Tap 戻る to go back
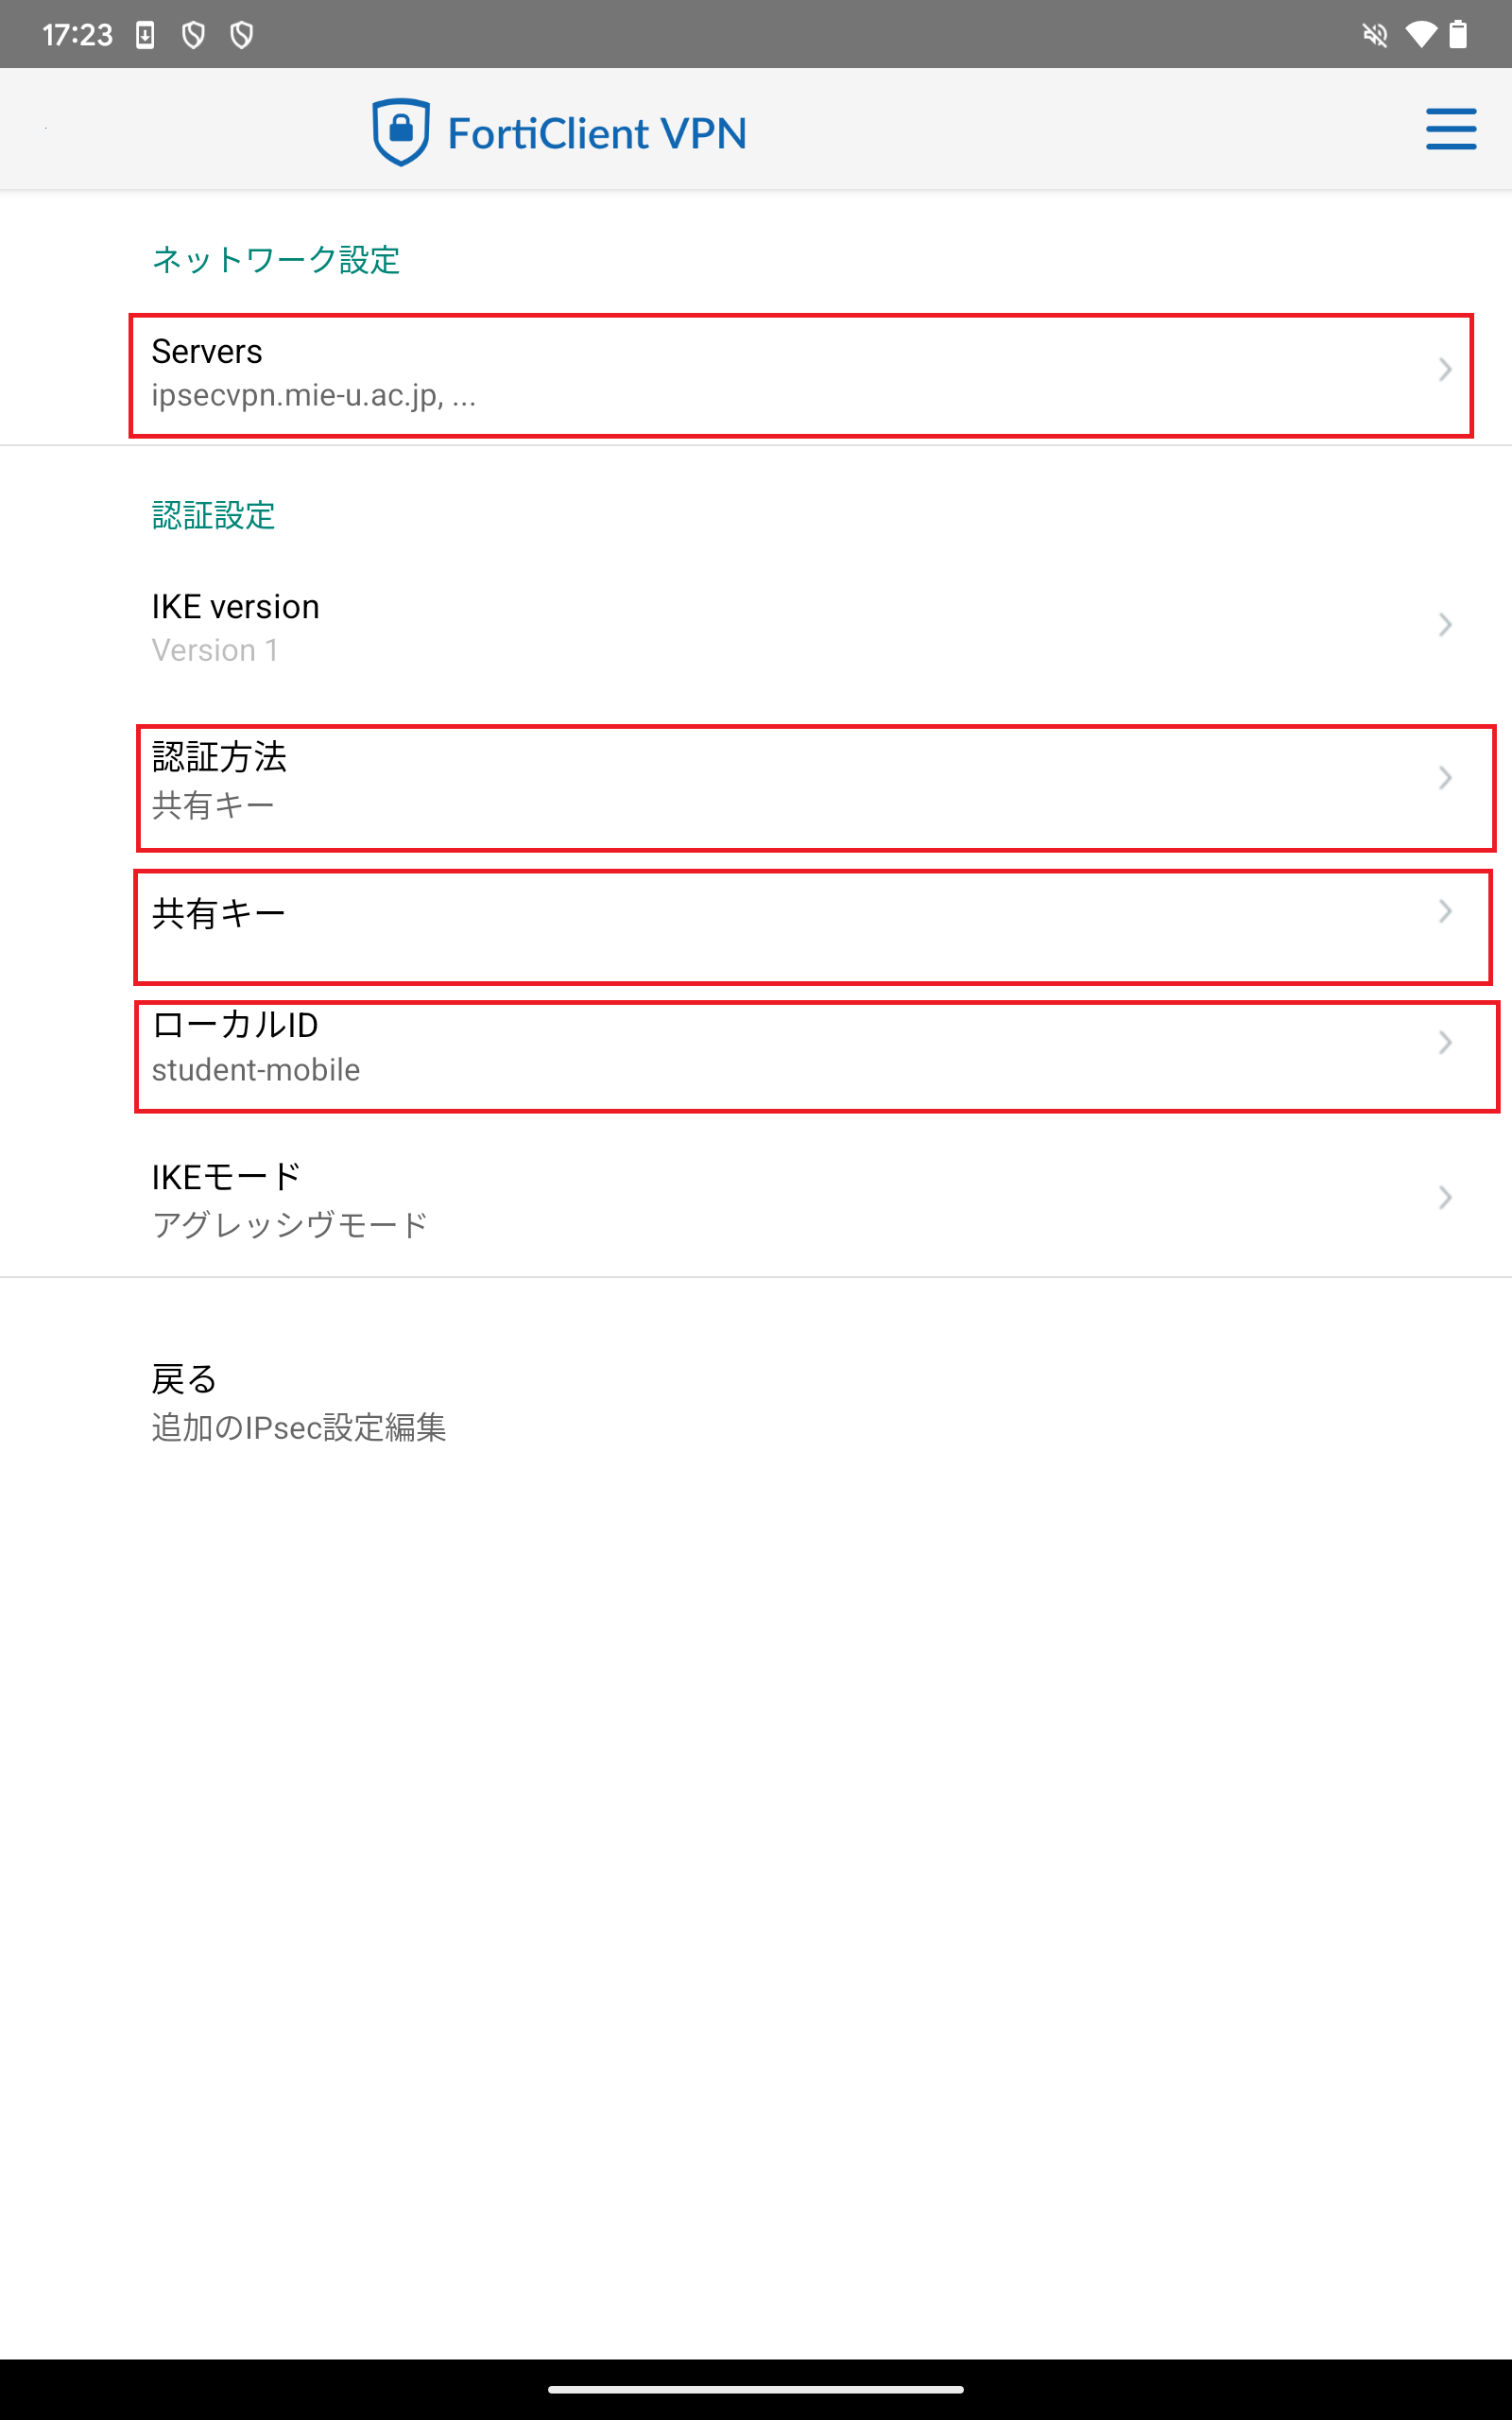The height and width of the screenshot is (2420, 1512). 184,1379
